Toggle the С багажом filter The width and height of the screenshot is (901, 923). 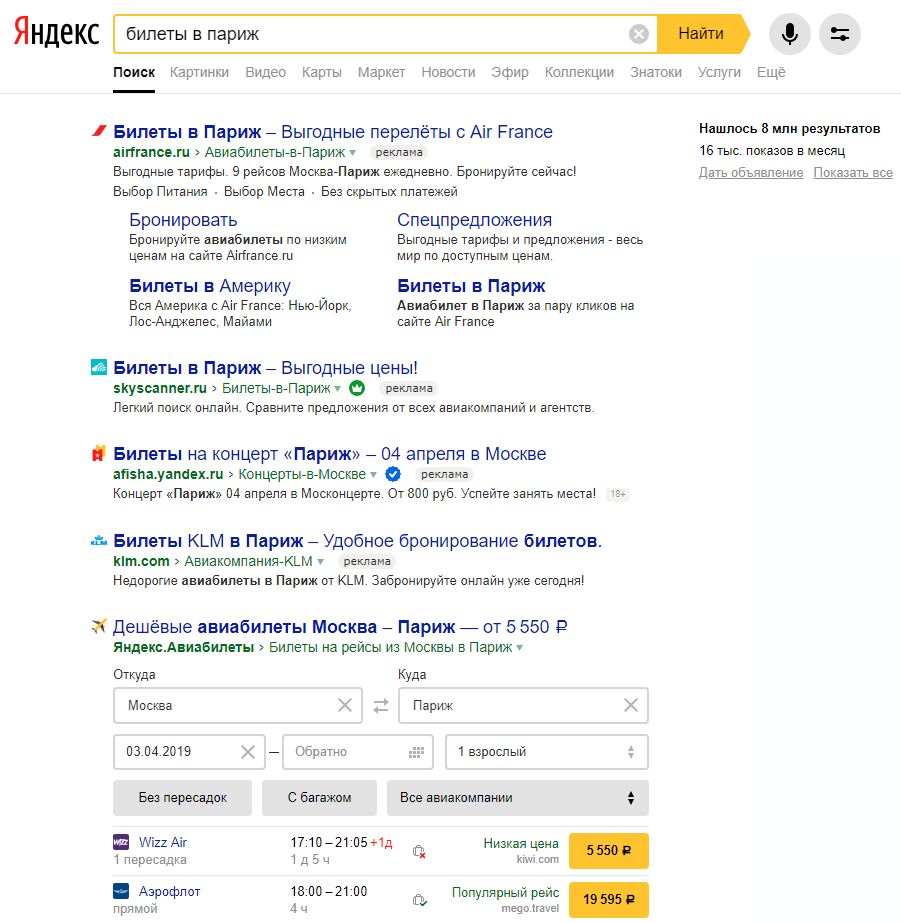coord(319,798)
